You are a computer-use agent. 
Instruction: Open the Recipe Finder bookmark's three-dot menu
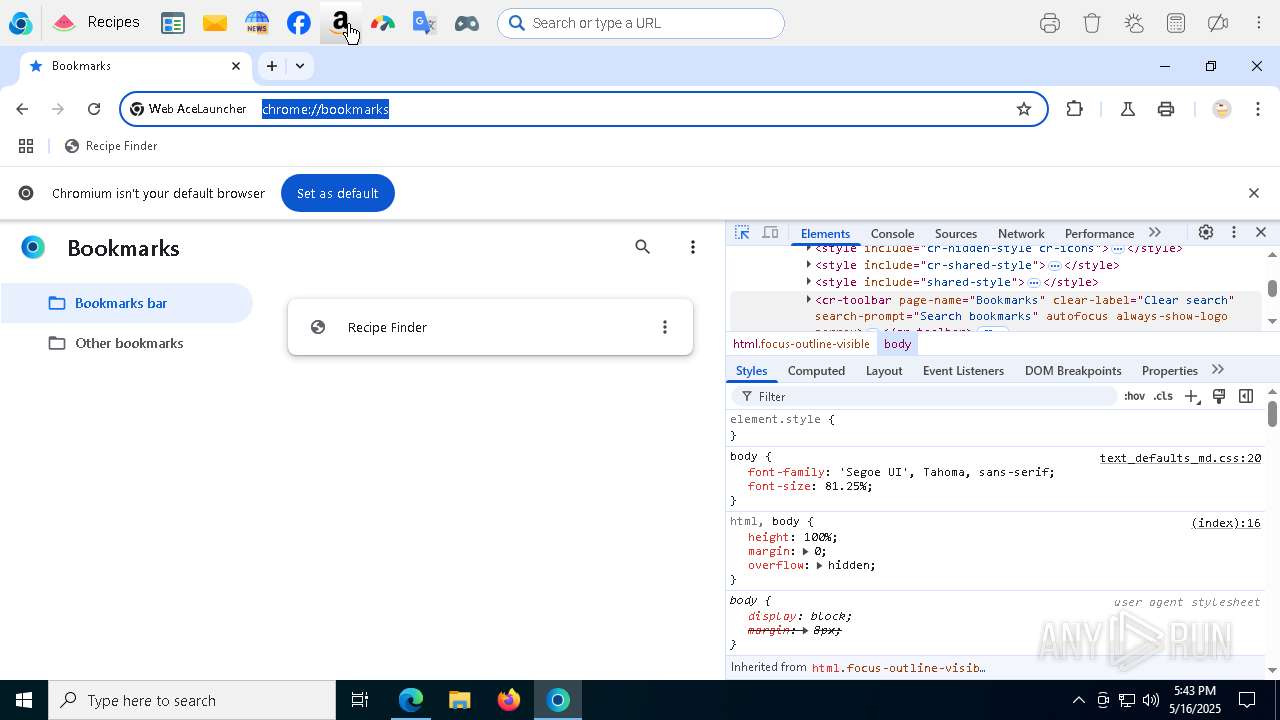[665, 327]
